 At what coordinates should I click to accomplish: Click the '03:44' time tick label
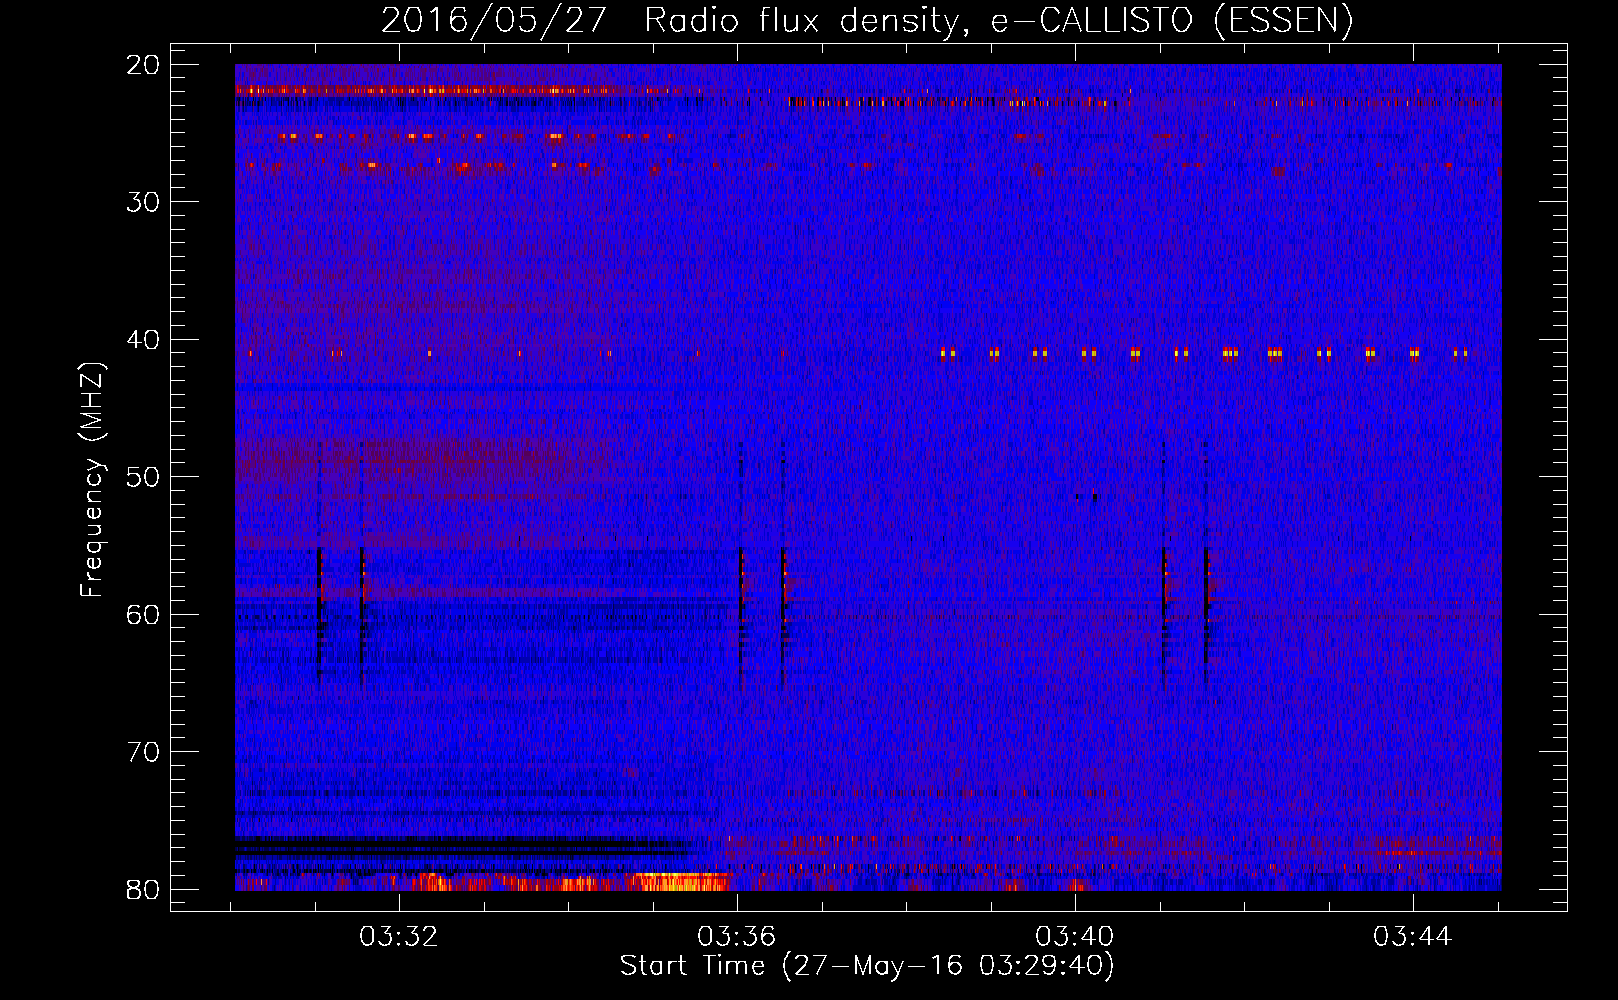pos(1412,937)
